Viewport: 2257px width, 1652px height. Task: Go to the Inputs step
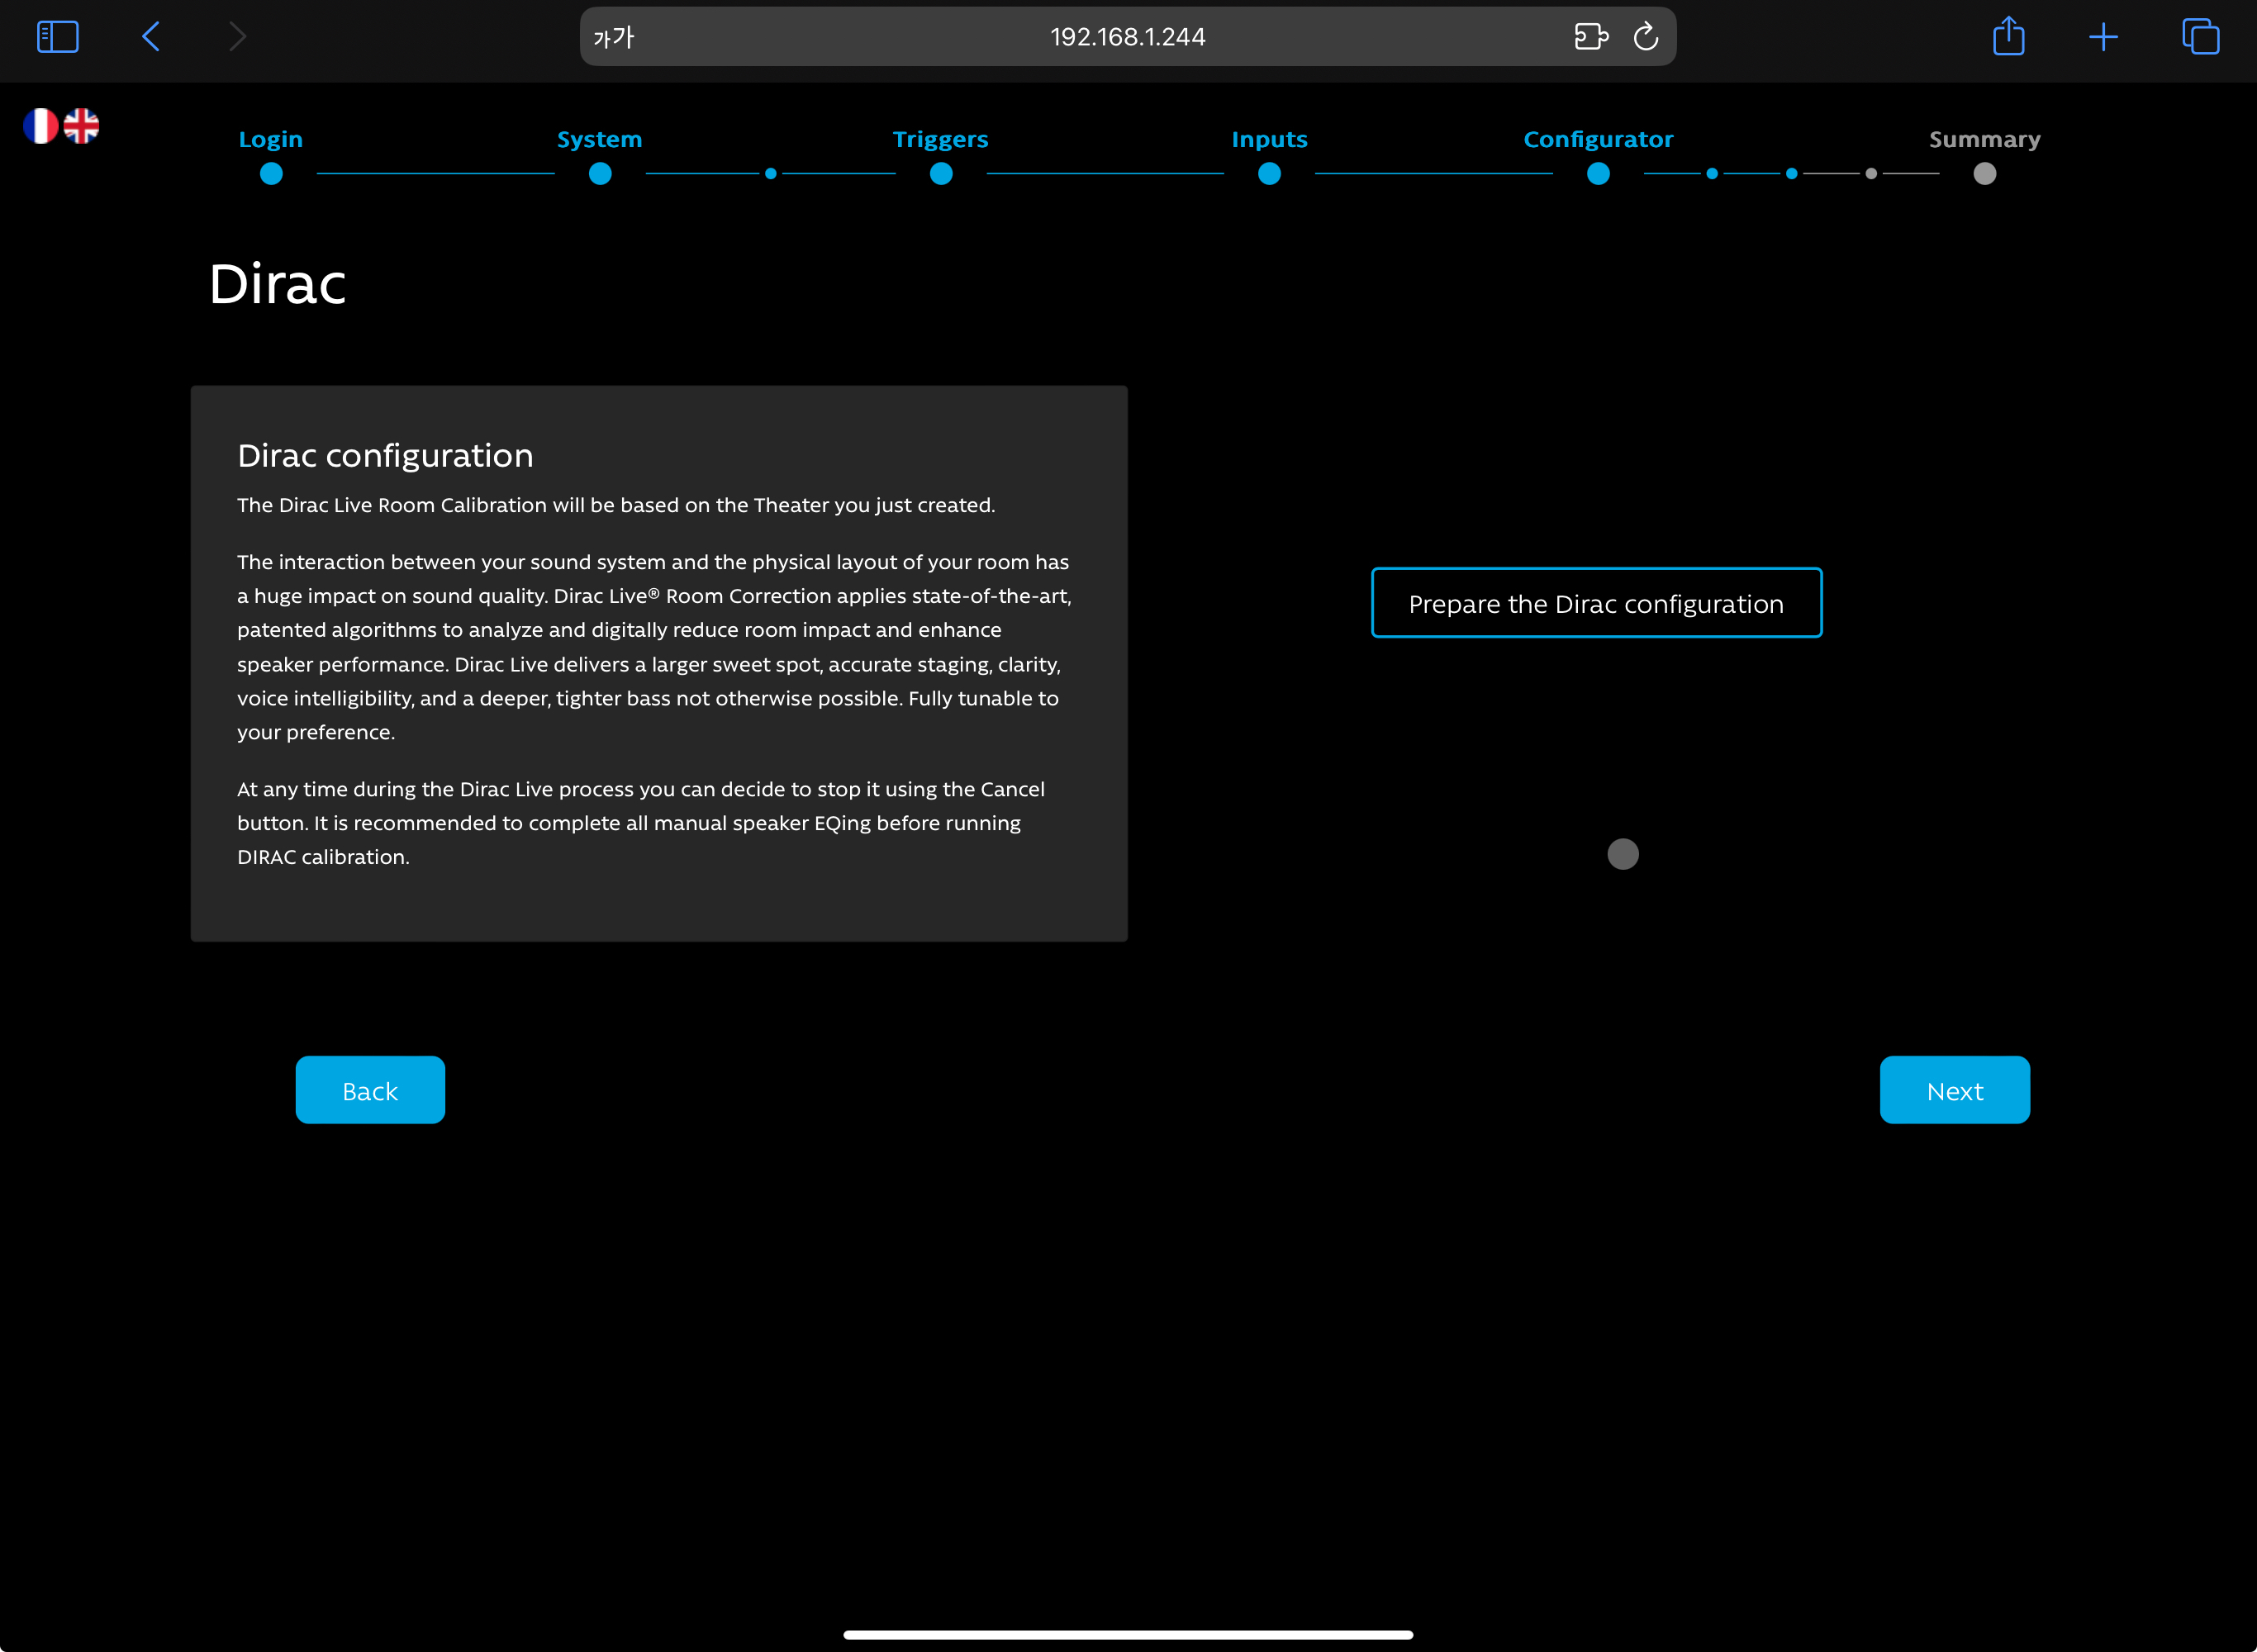pos(1269,140)
